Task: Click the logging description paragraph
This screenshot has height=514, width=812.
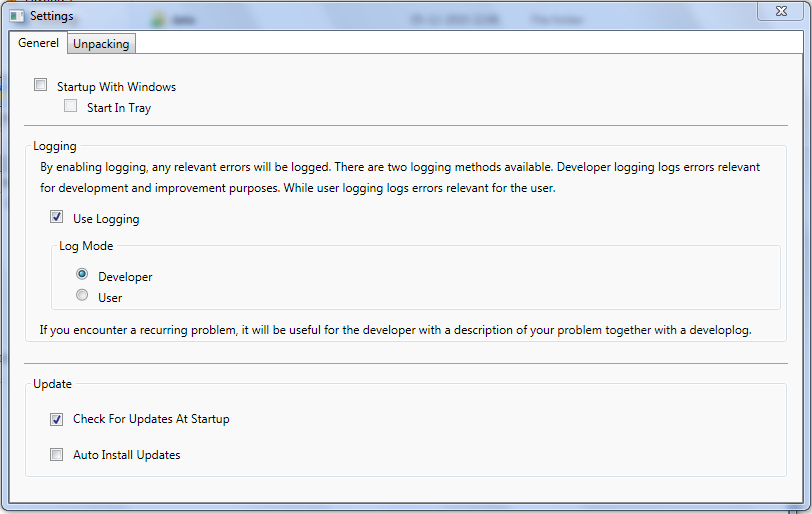Action: (400, 178)
